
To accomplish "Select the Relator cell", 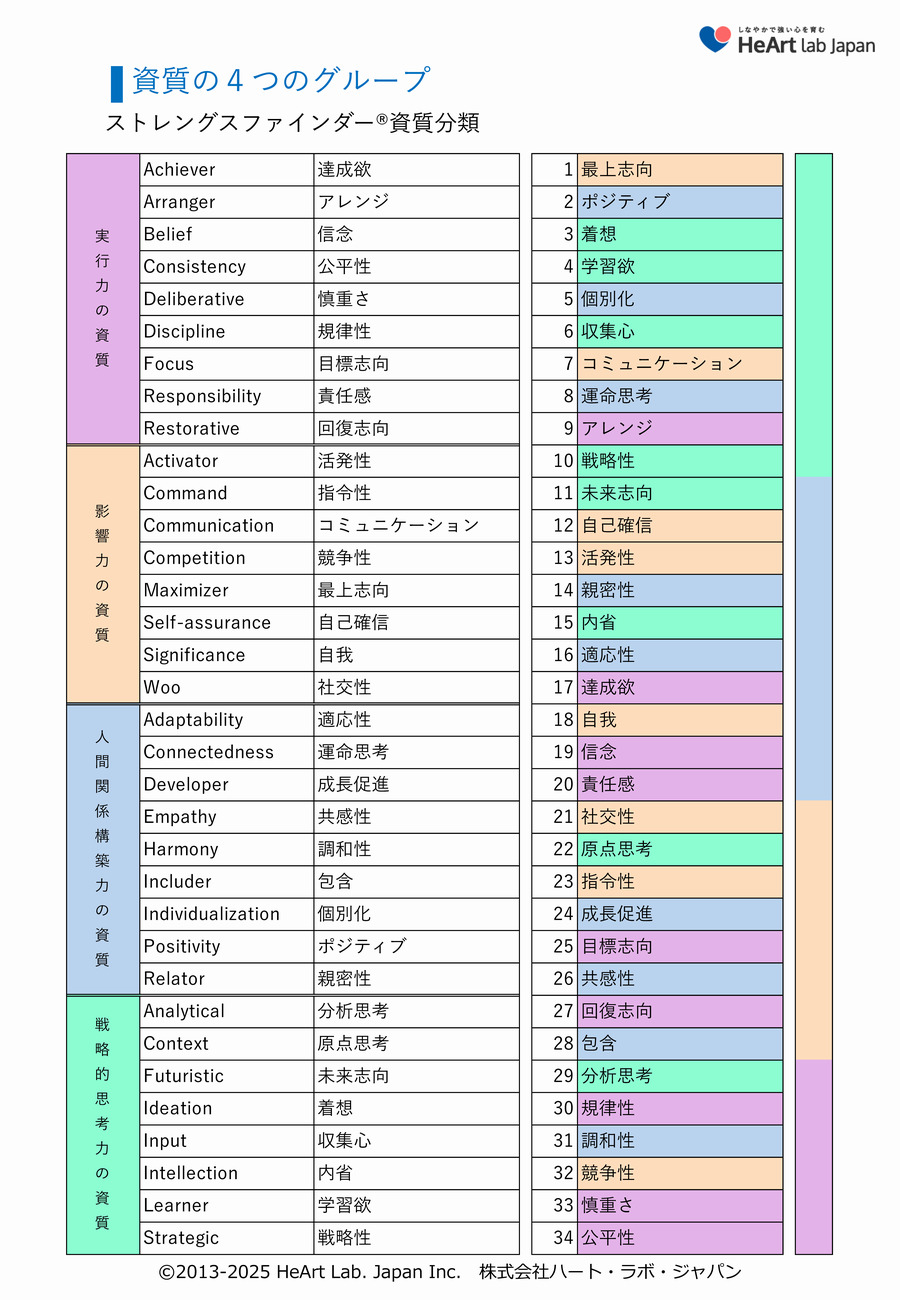I will [x=227, y=978].
